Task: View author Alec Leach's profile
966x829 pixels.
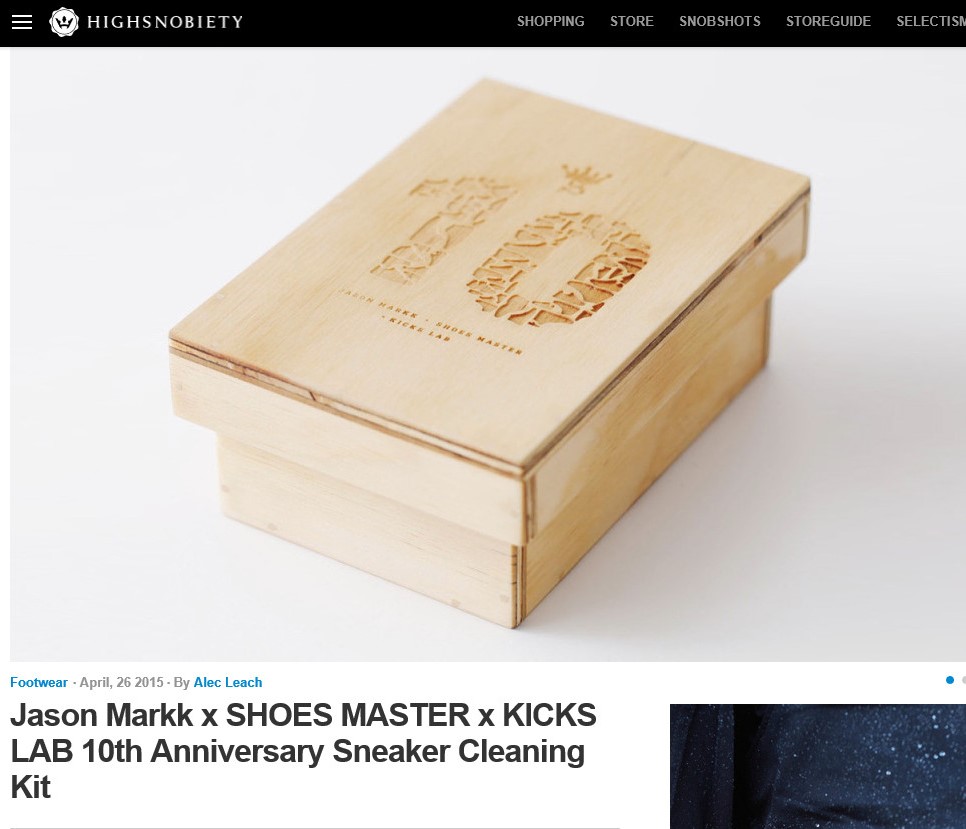Action: pos(228,682)
